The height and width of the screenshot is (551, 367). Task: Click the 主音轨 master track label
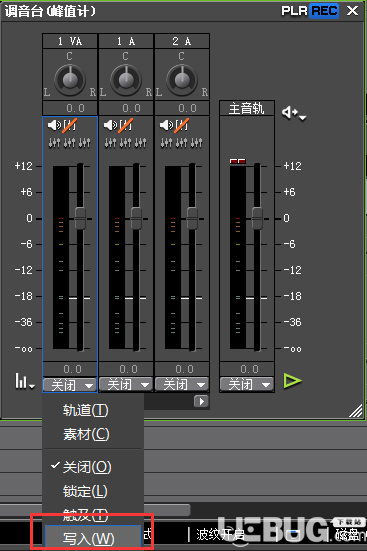point(247,108)
